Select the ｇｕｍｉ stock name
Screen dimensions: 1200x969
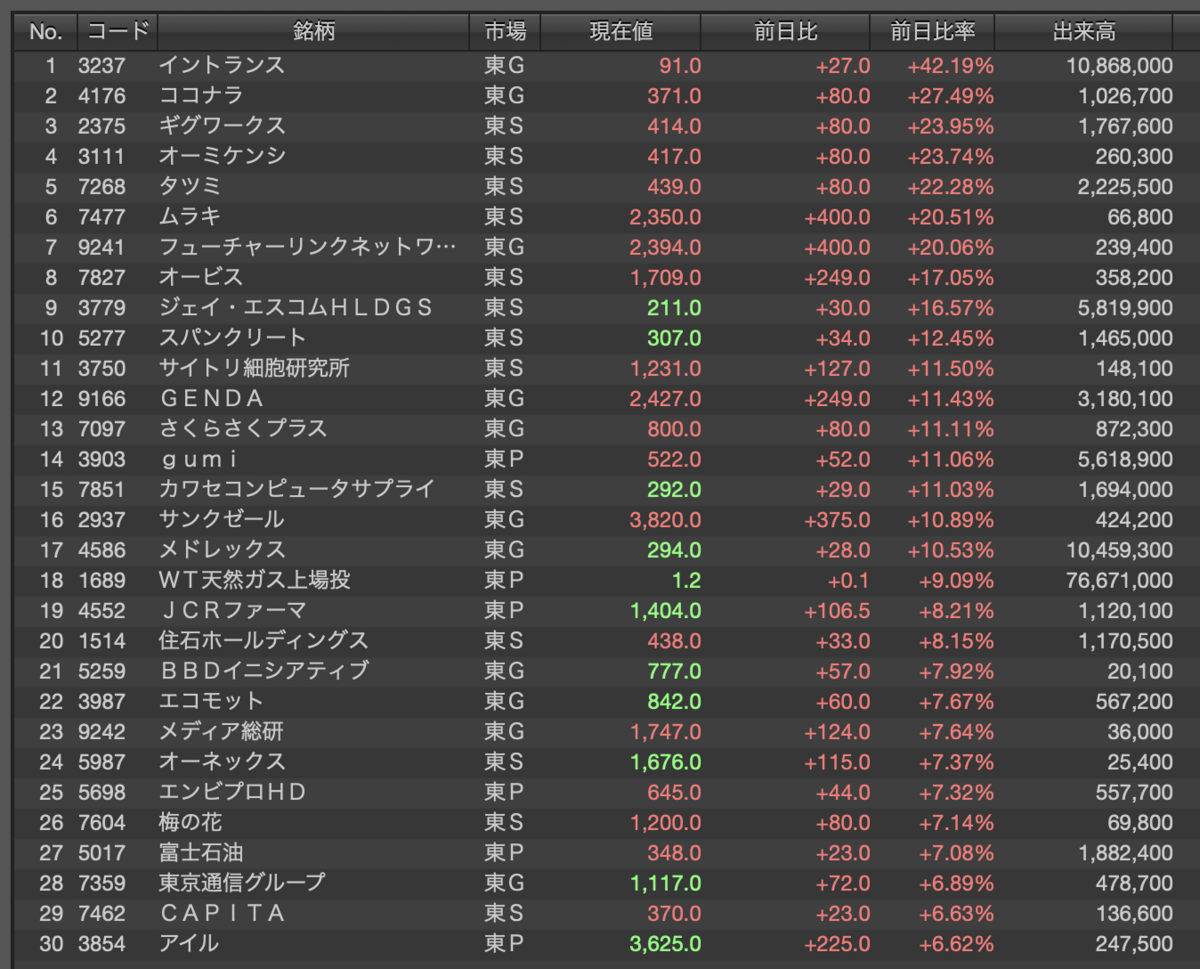coord(201,459)
